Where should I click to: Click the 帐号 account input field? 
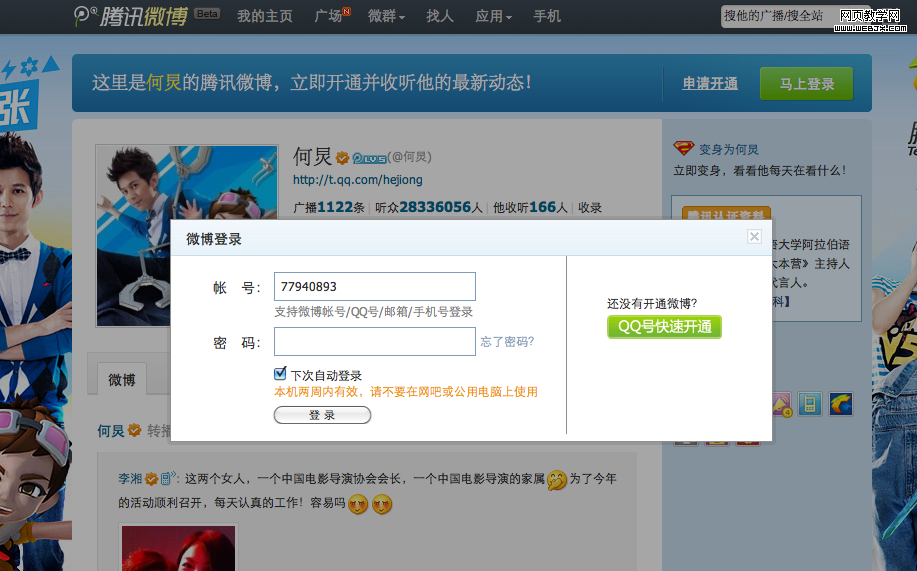click(375, 287)
